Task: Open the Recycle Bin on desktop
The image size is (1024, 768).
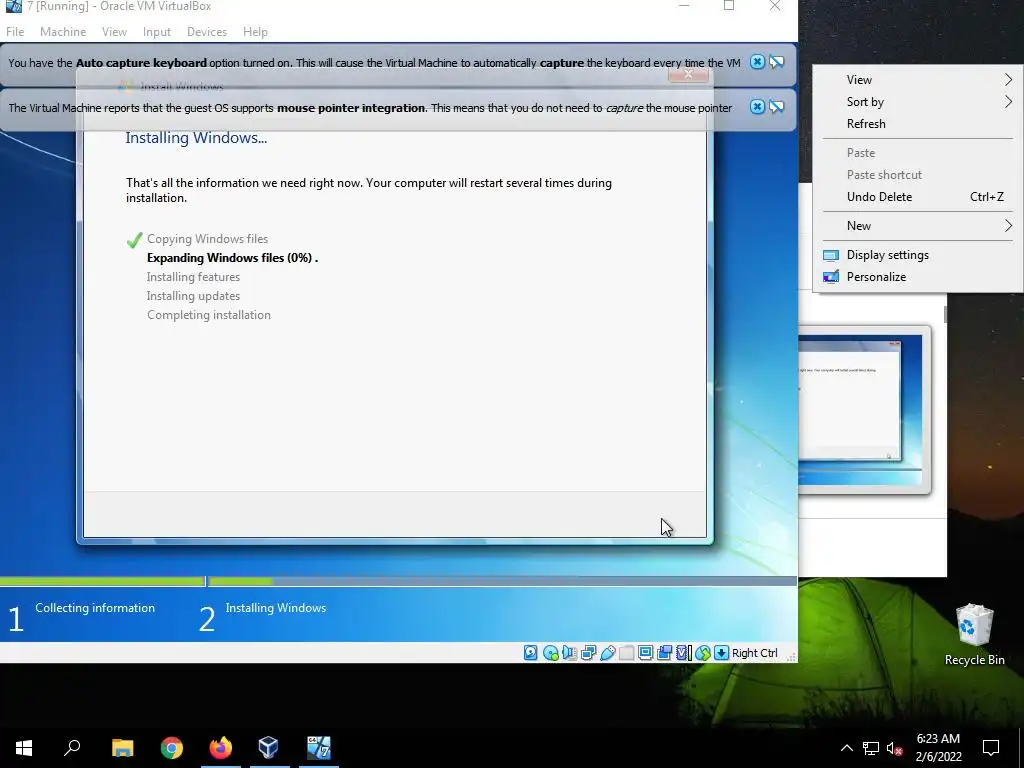Action: point(974,634)
